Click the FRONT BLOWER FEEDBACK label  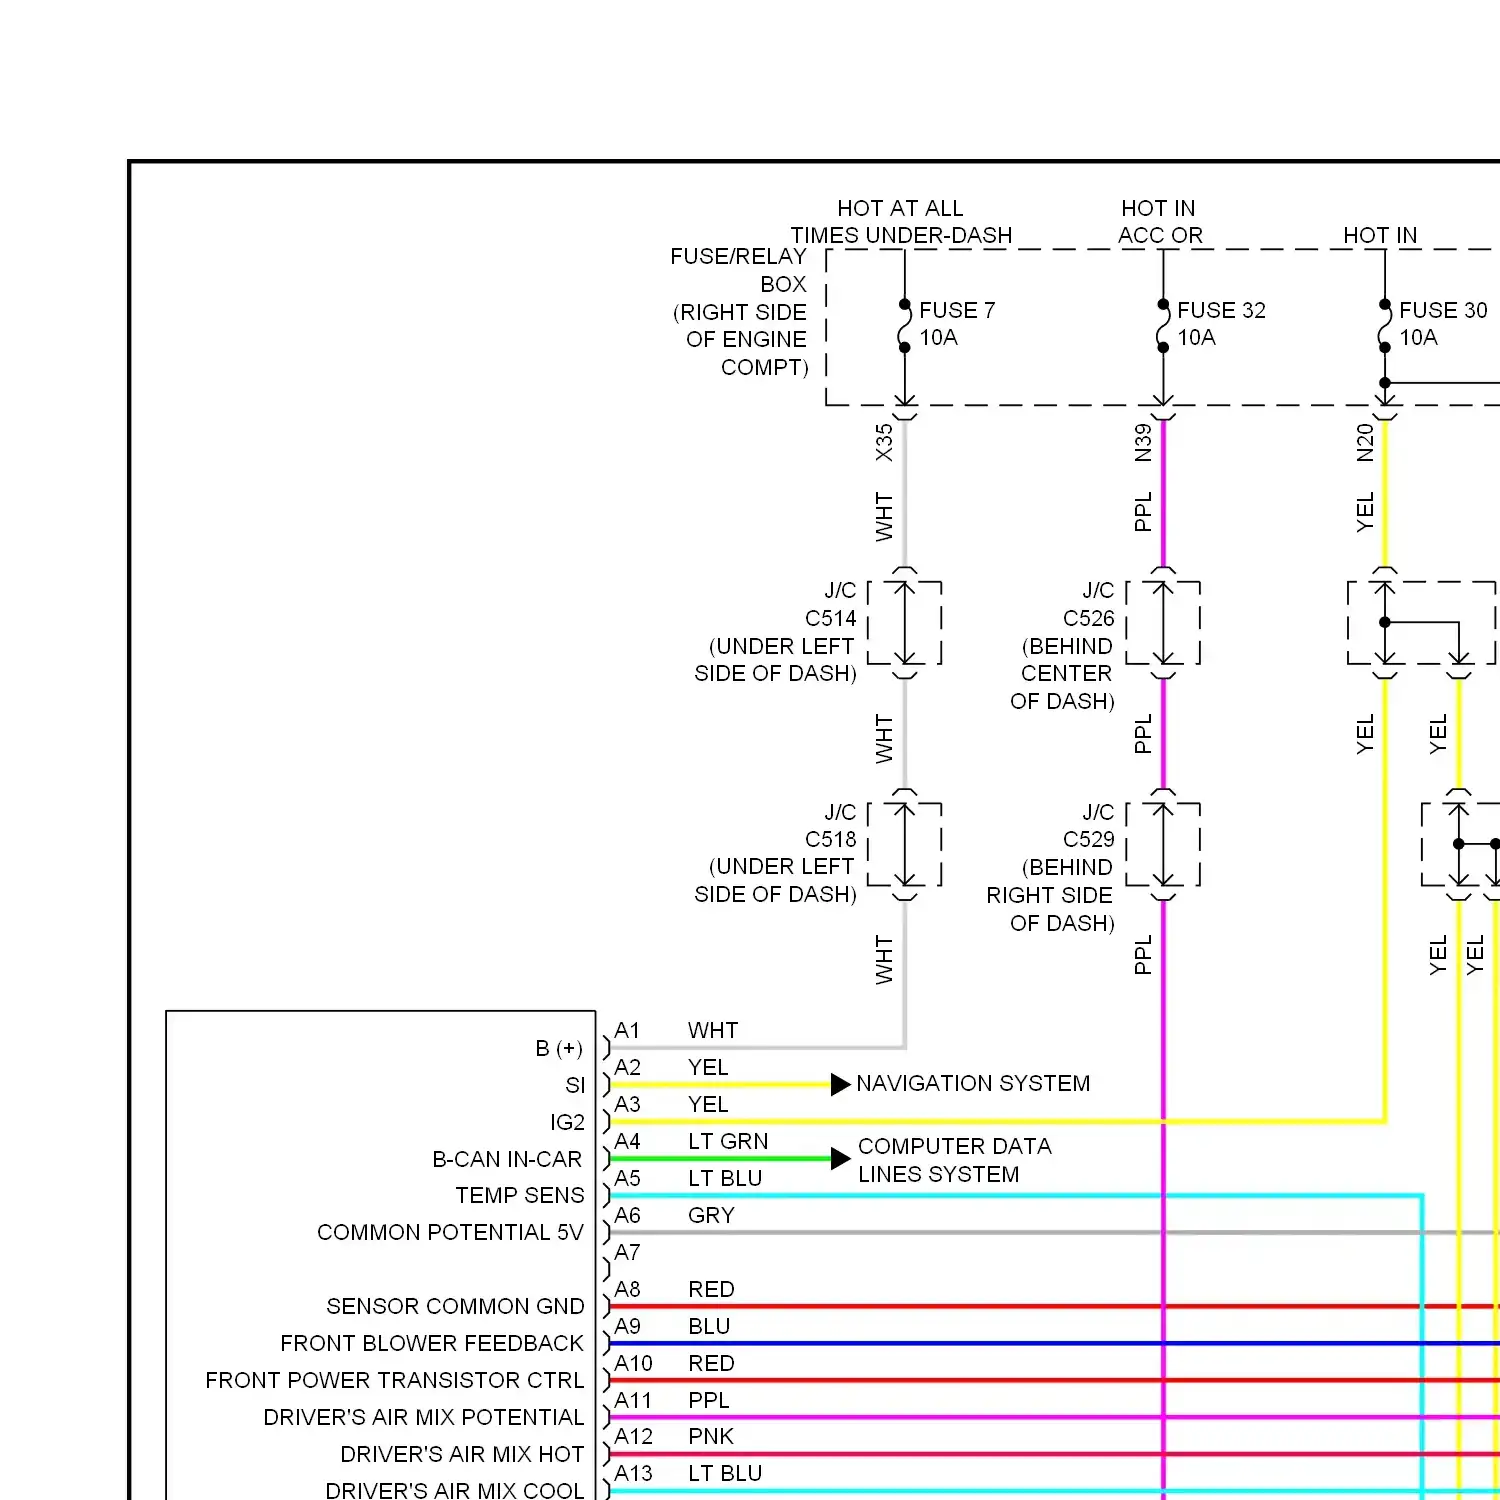tap(432, 1344)
